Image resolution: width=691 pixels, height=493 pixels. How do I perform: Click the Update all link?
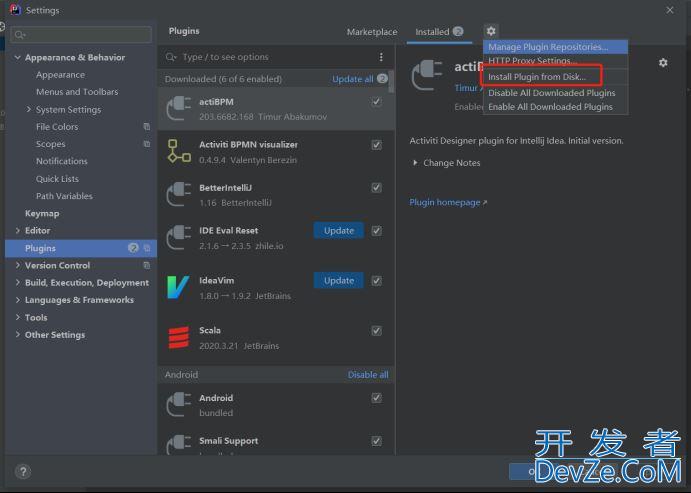pos(353,79)
